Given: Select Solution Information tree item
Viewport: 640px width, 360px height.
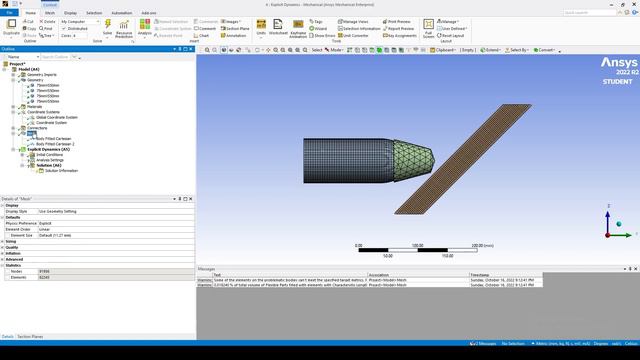Looking at the screenshot, I should click(61, 171).
